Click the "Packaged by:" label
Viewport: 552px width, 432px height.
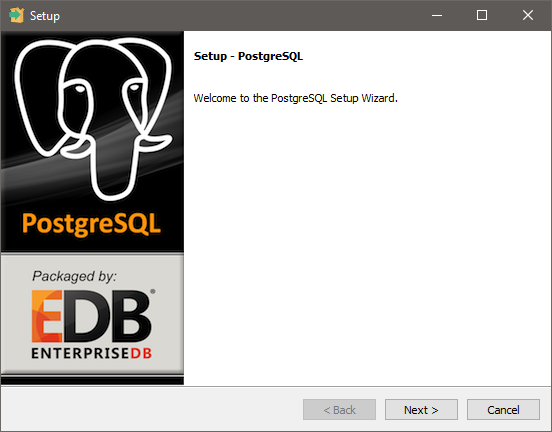click(74, 276)
